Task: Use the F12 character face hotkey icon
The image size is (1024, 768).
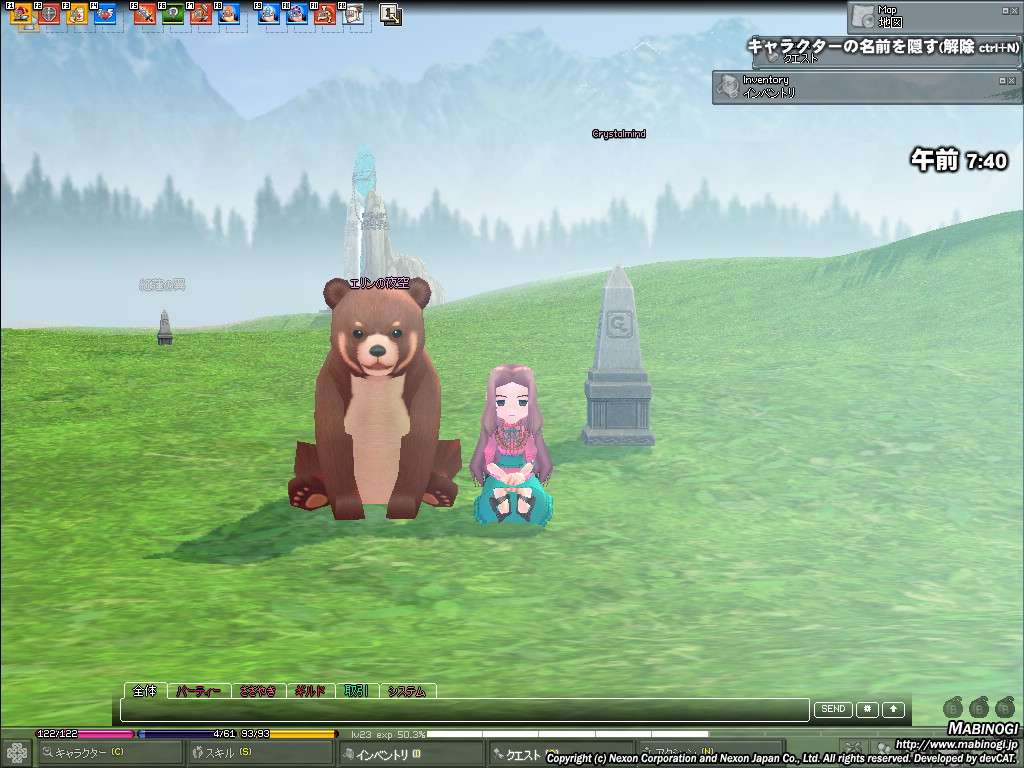Action: (x=353, y=14)
